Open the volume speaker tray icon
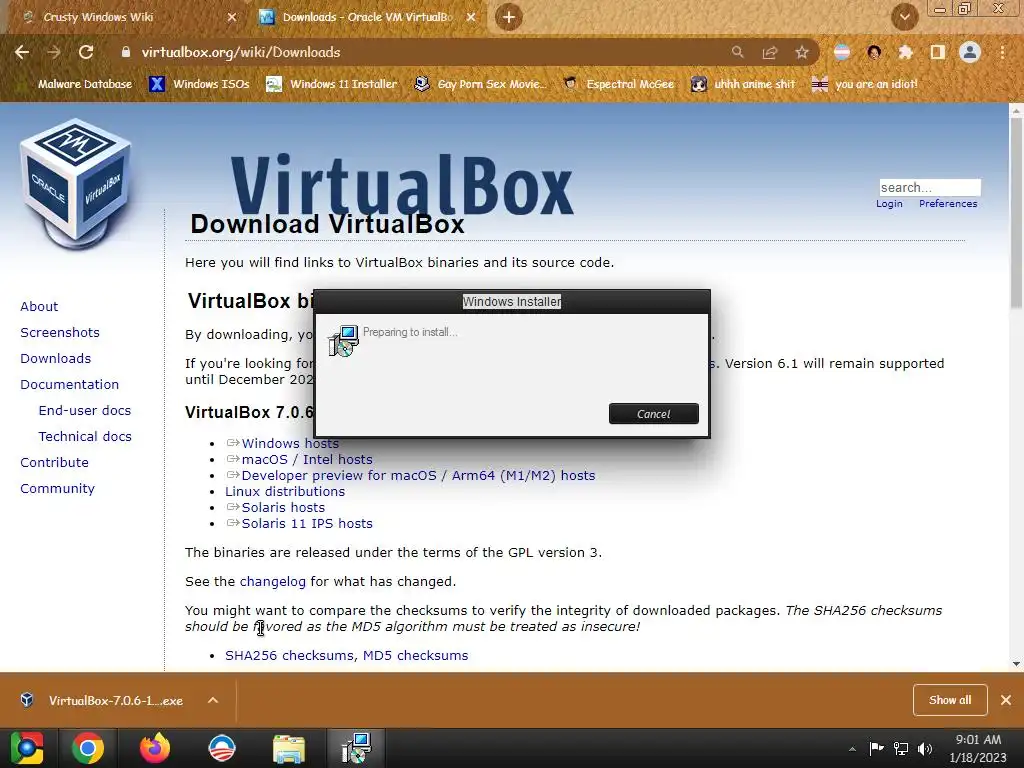The height and width of the screenshot is (768, 1024). [x=925, y=748]
